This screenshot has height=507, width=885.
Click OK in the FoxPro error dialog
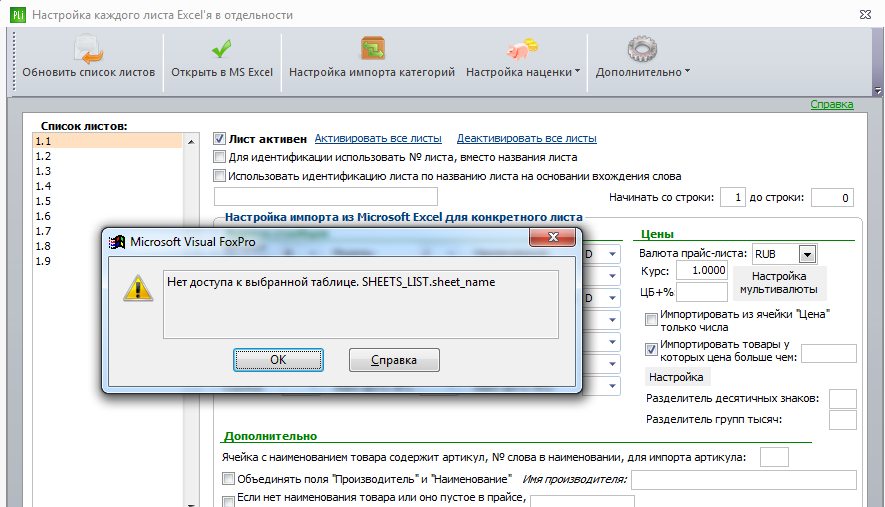[x=278, y=360]
